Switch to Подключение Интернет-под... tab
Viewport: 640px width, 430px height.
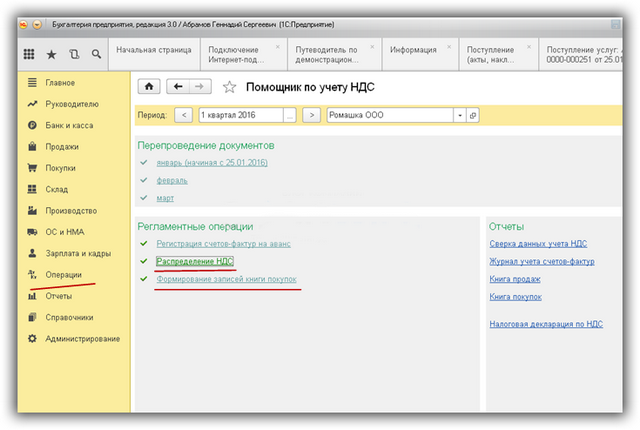click(244, 54)
